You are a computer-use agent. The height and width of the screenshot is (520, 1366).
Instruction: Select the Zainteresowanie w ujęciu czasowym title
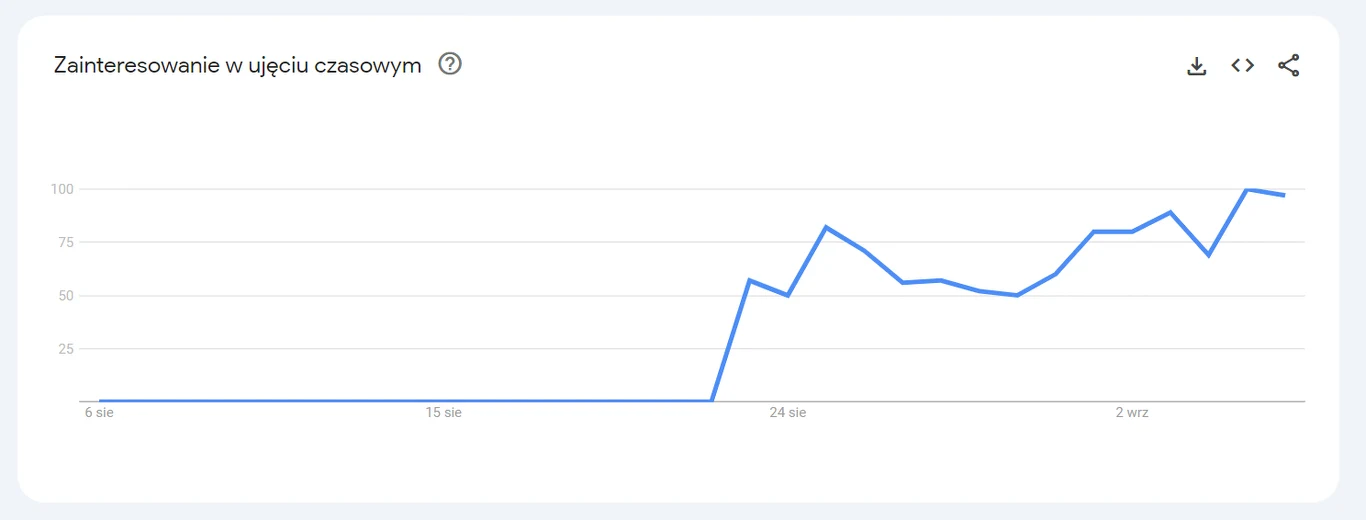237,66
